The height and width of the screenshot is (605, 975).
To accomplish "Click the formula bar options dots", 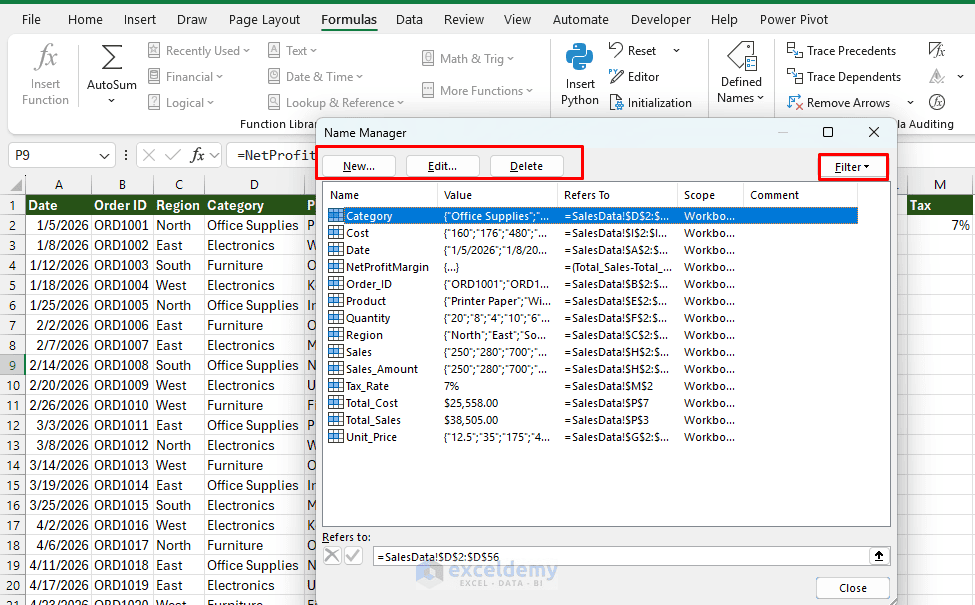I will 126,155.
